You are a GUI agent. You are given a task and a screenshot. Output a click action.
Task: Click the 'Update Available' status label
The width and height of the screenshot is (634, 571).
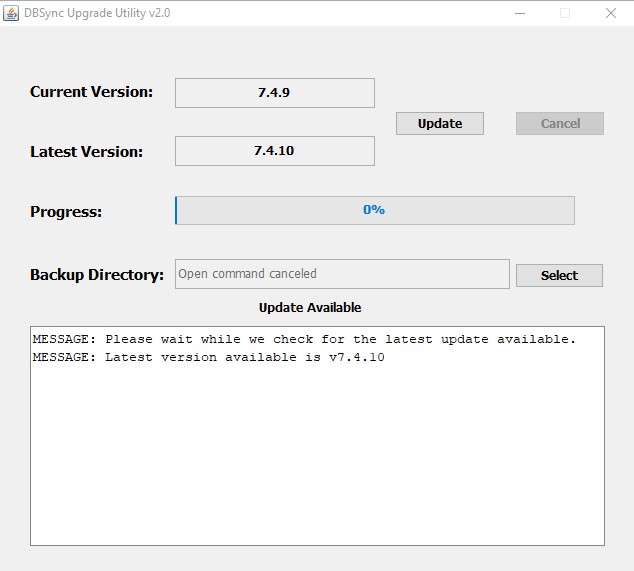[310, 307]
